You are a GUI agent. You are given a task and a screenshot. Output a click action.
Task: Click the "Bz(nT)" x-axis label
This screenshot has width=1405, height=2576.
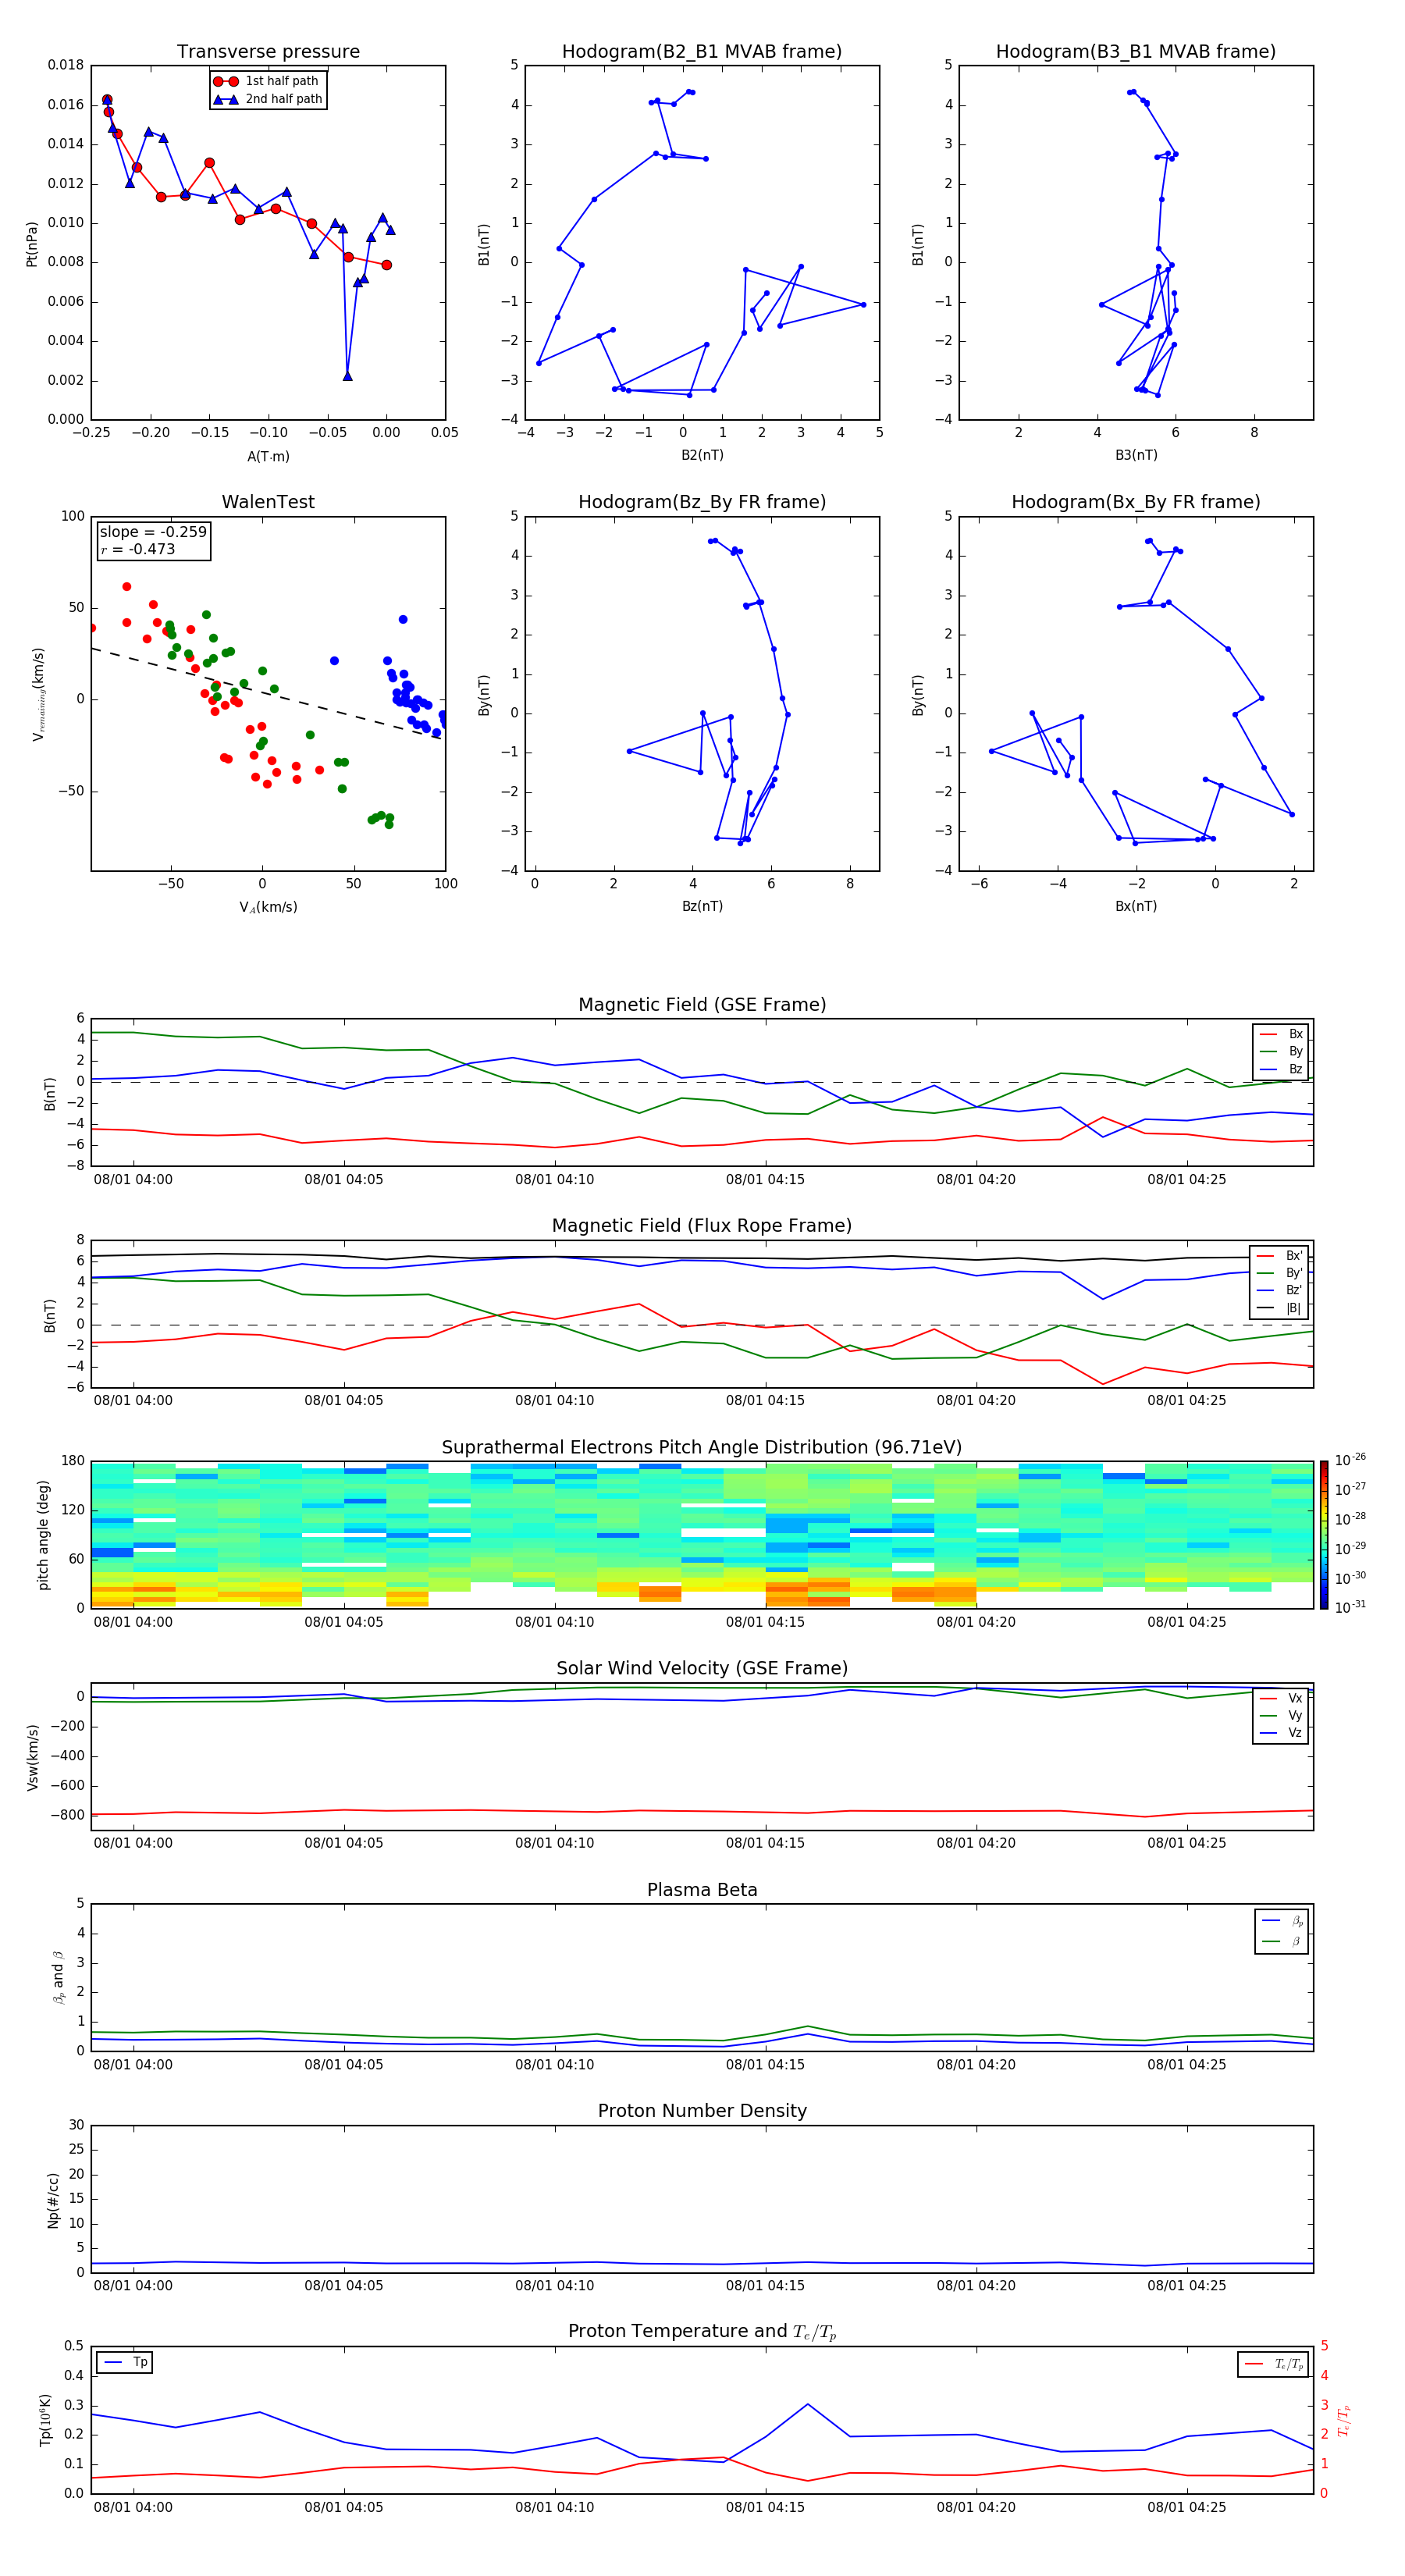click(x=702, y=906)
